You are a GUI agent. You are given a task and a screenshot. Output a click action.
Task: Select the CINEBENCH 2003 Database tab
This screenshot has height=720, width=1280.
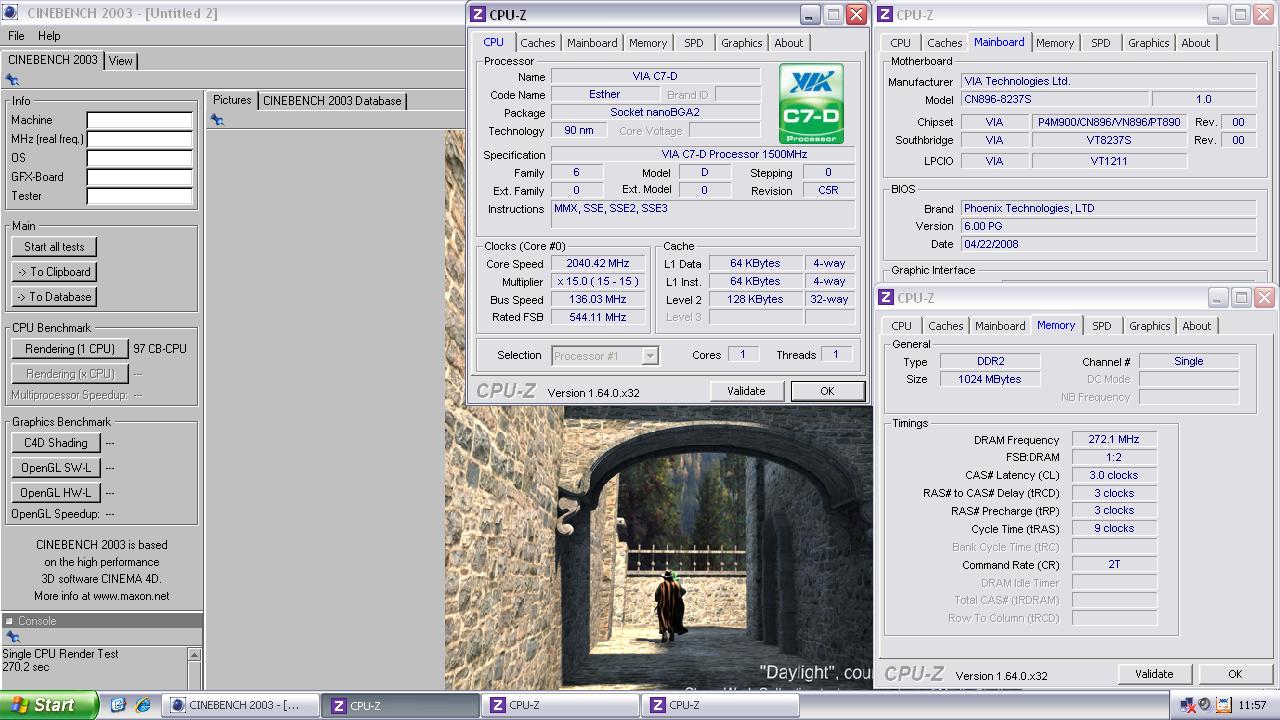click(332, 101)
